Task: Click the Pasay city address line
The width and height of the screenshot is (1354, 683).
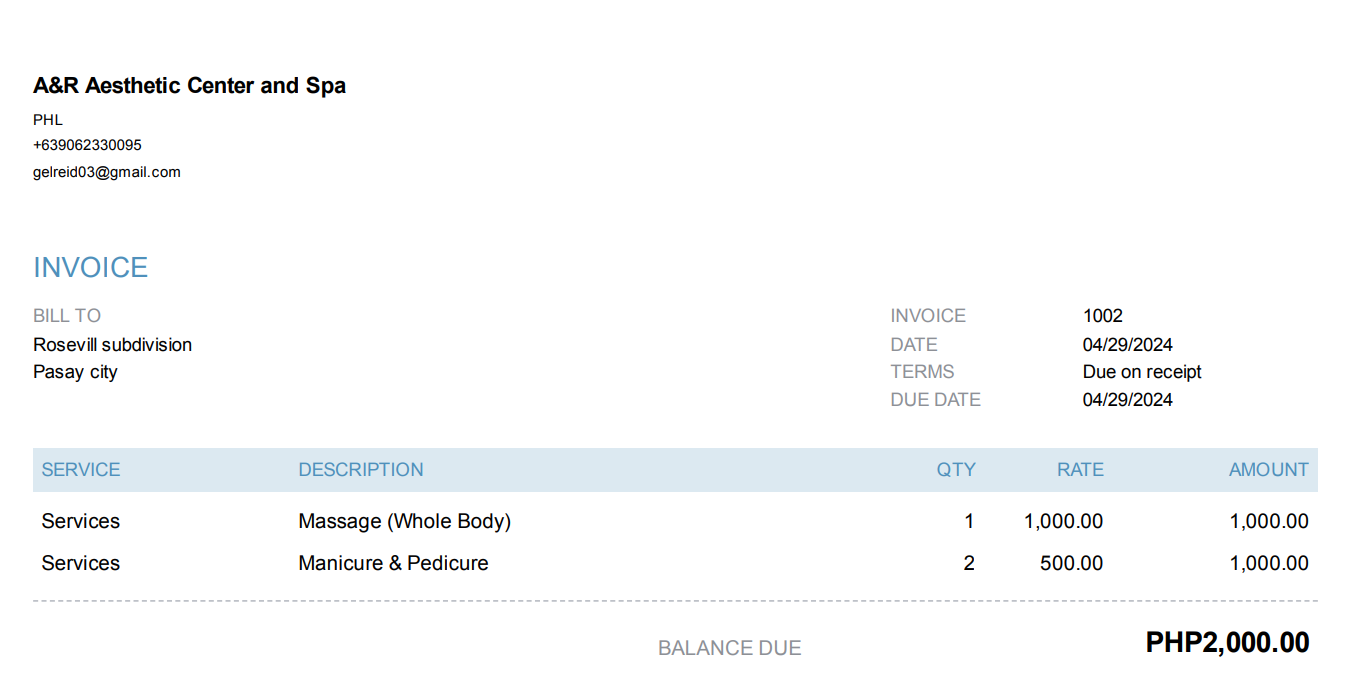Action: click(x=75, y=372)
